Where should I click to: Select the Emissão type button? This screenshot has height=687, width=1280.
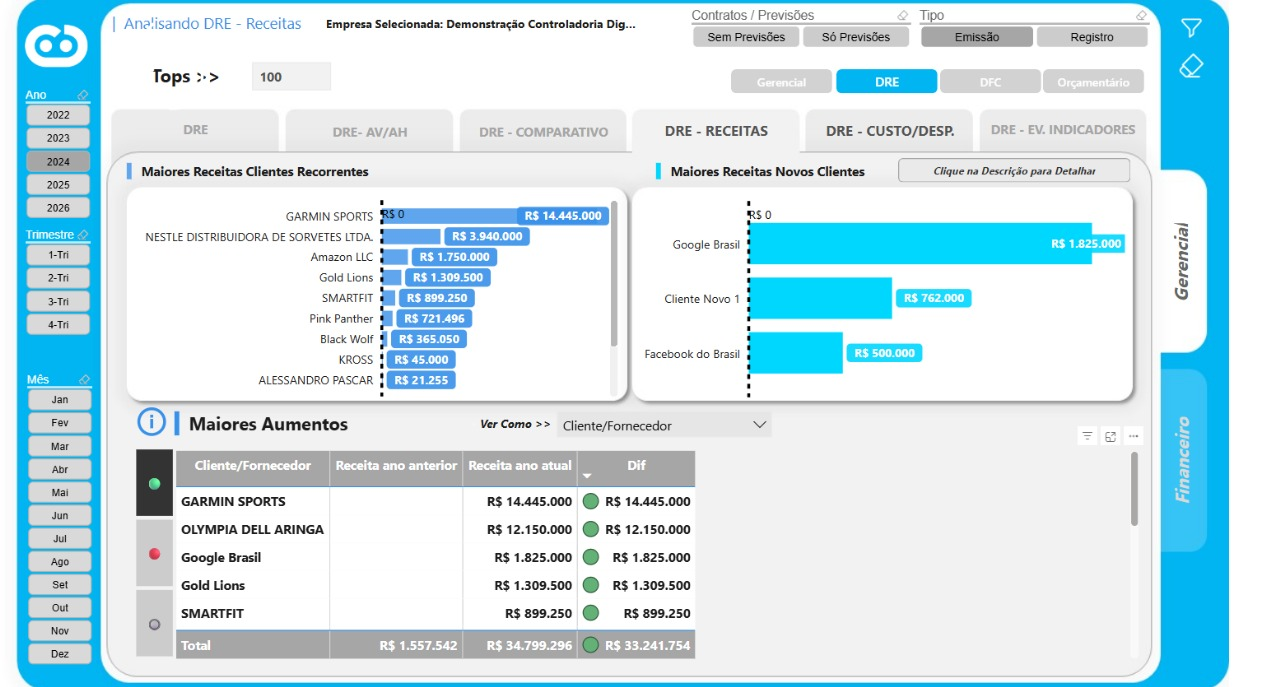(976, 37)
